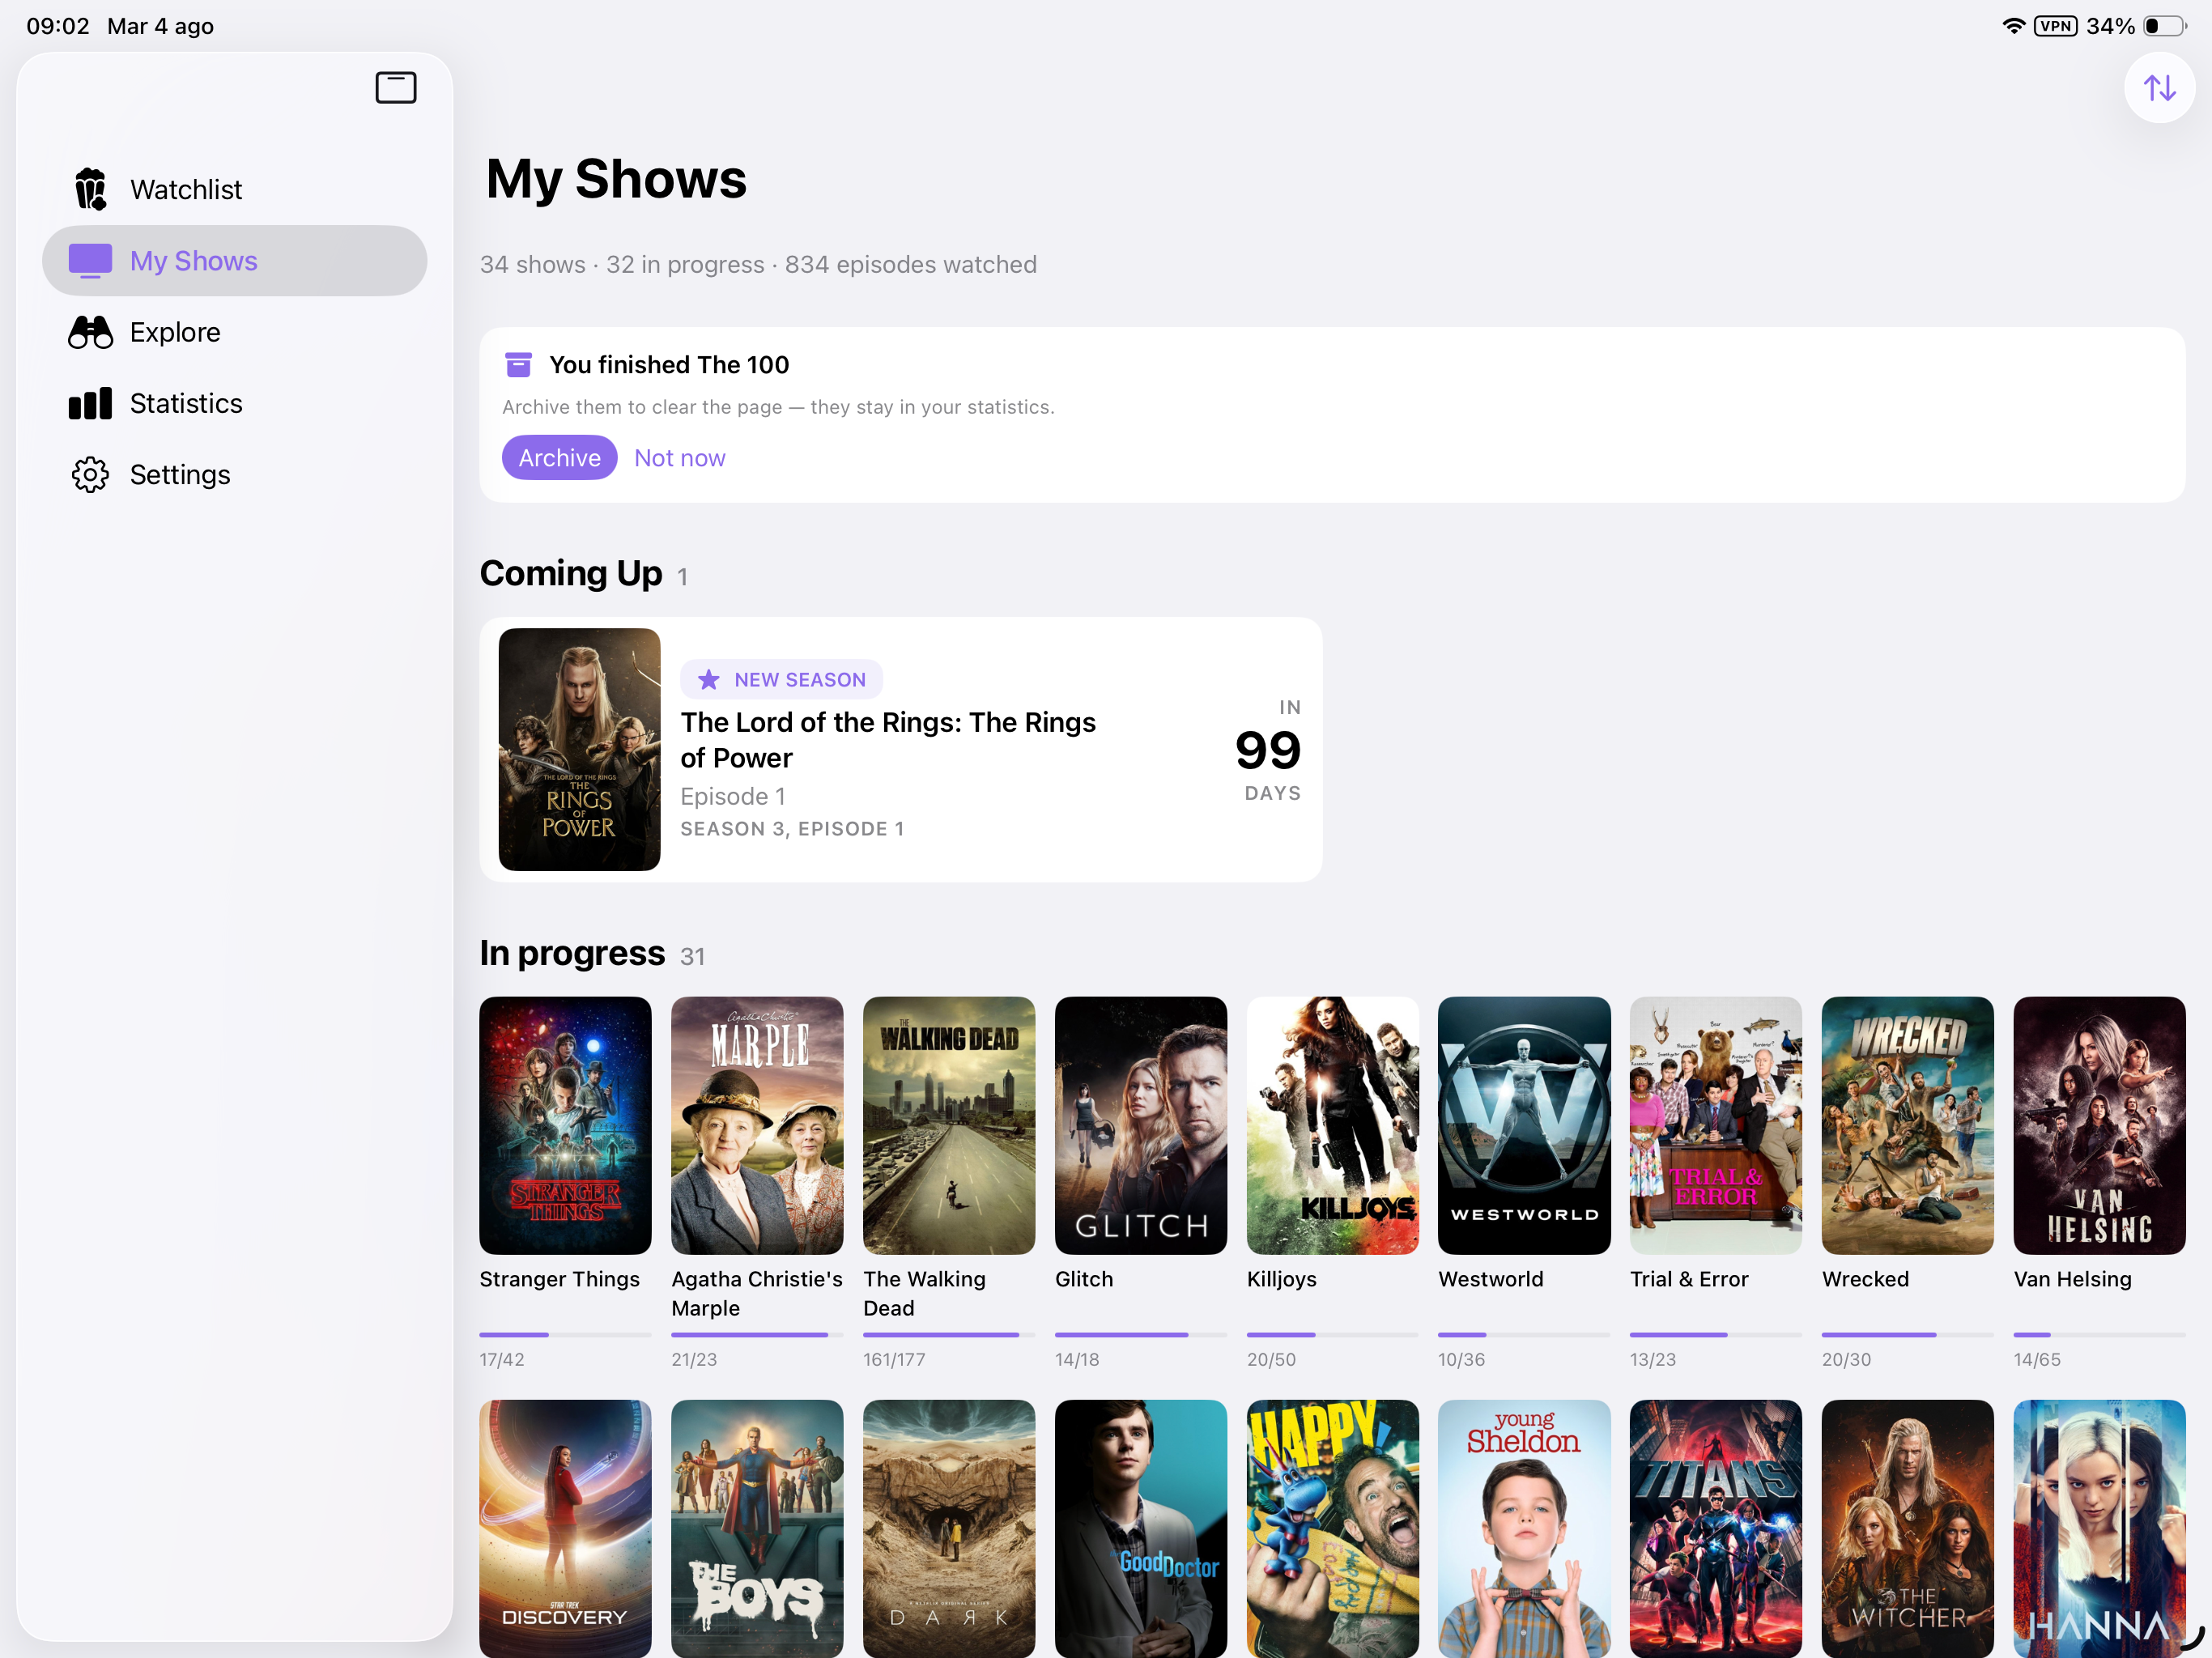The width and height of the screenshot is (2212, 1658).
Task: Open the Trial & Error poster
Action: 1716,1126
